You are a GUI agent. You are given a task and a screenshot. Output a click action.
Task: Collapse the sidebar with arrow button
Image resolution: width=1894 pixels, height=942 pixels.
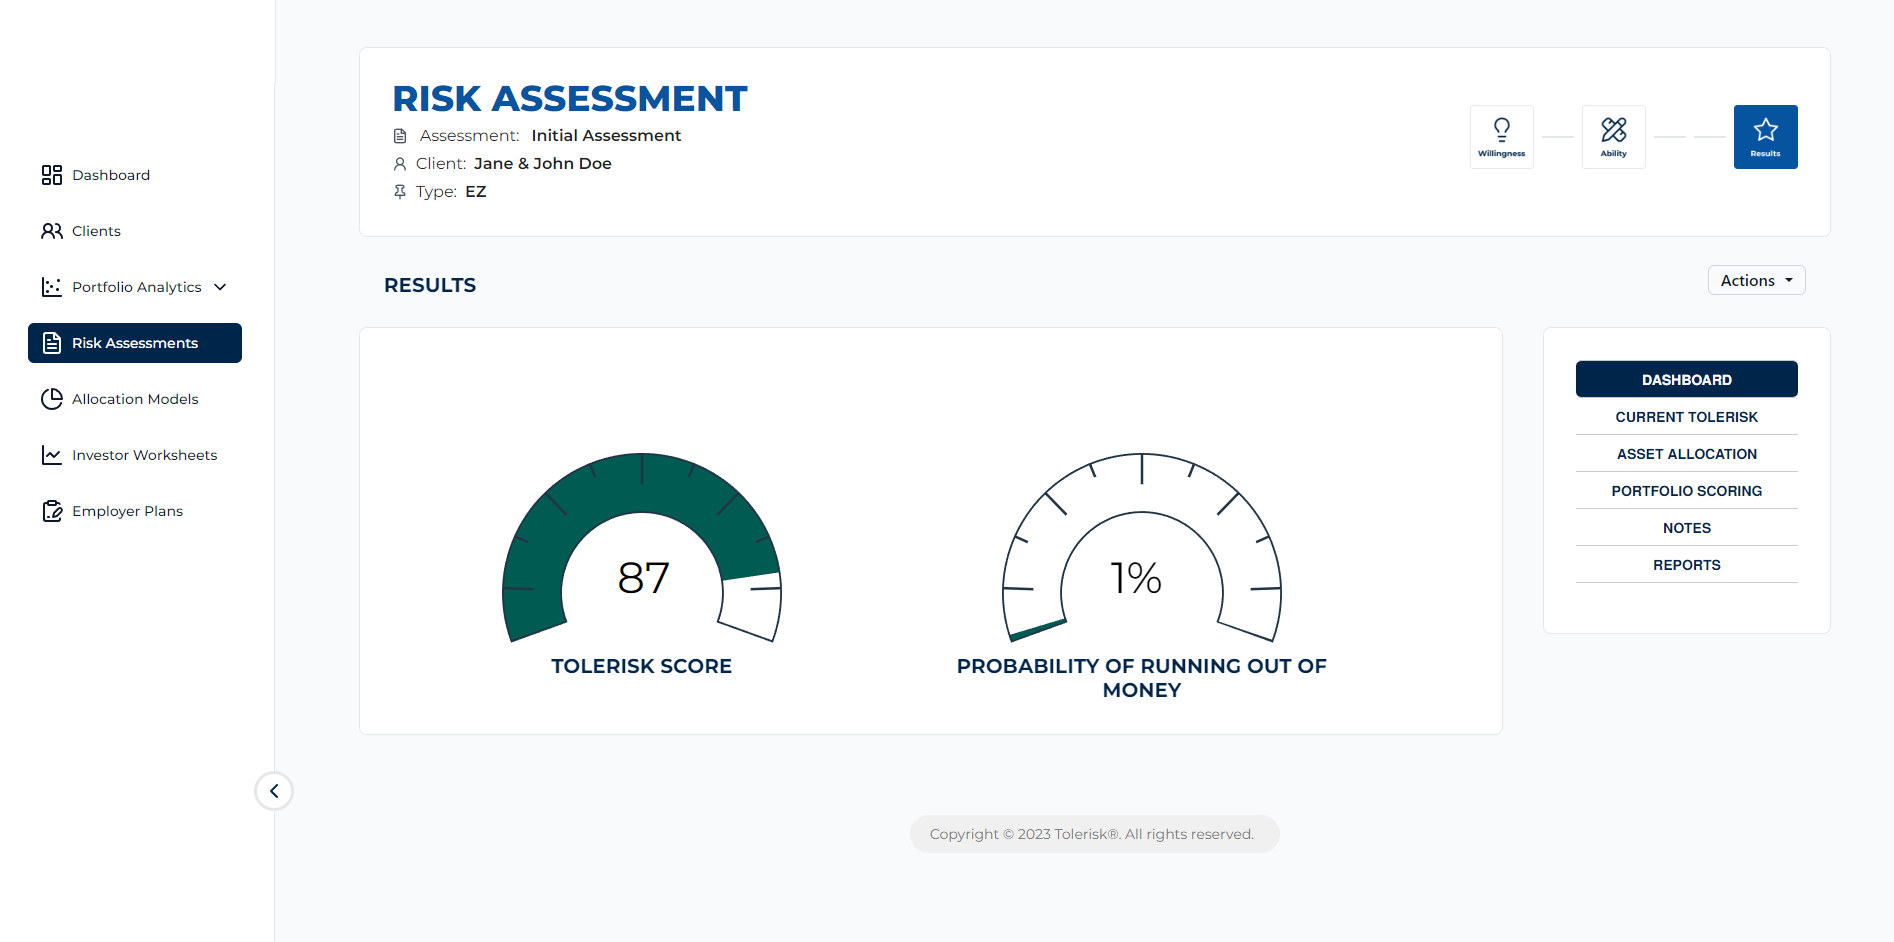274,791
